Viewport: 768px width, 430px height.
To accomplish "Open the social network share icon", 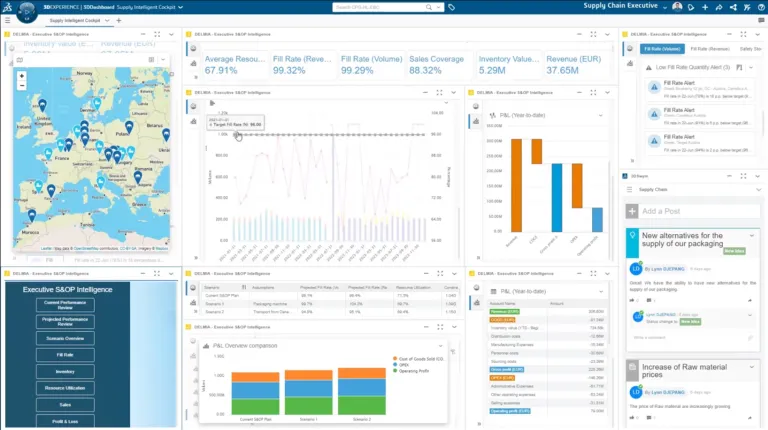I will pos(733,7).
